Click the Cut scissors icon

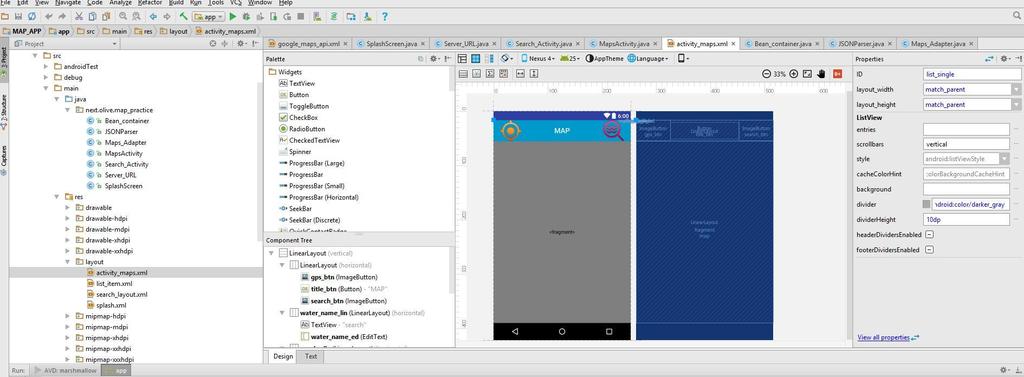pyautogui.click(x=79, y=16)
